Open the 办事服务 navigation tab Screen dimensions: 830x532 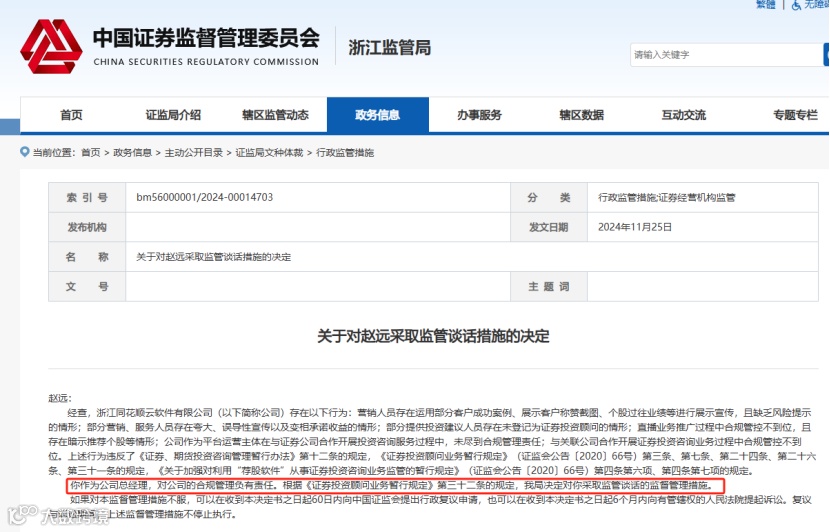(x=480, y=115)
